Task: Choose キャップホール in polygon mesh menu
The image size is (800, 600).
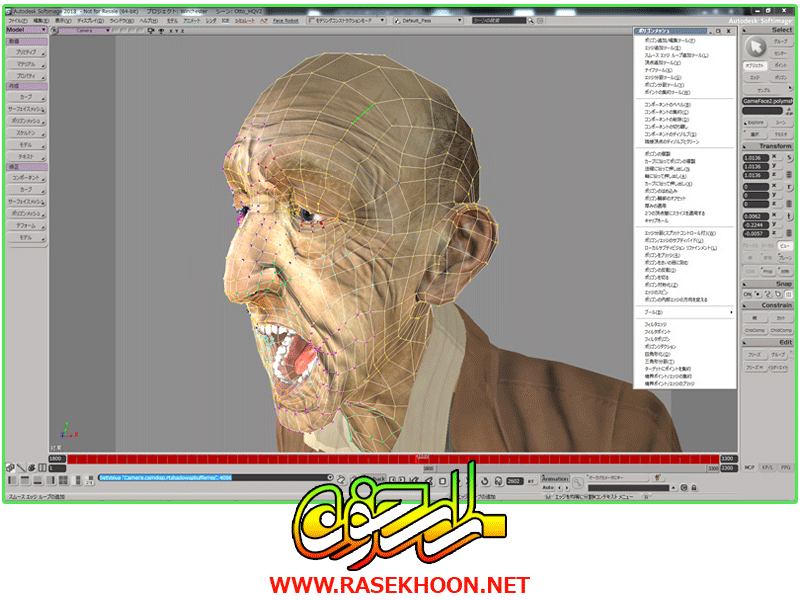Action: click(656, 221)
